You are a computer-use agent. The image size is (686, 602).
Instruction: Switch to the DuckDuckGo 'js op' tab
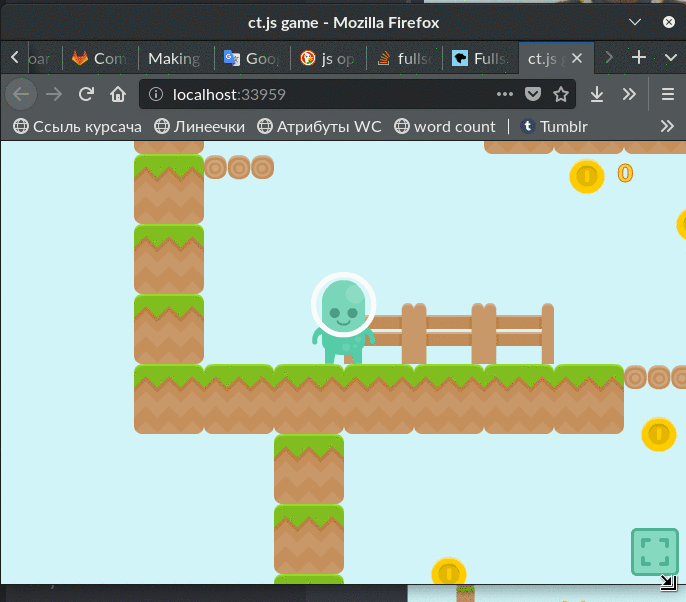328,58
